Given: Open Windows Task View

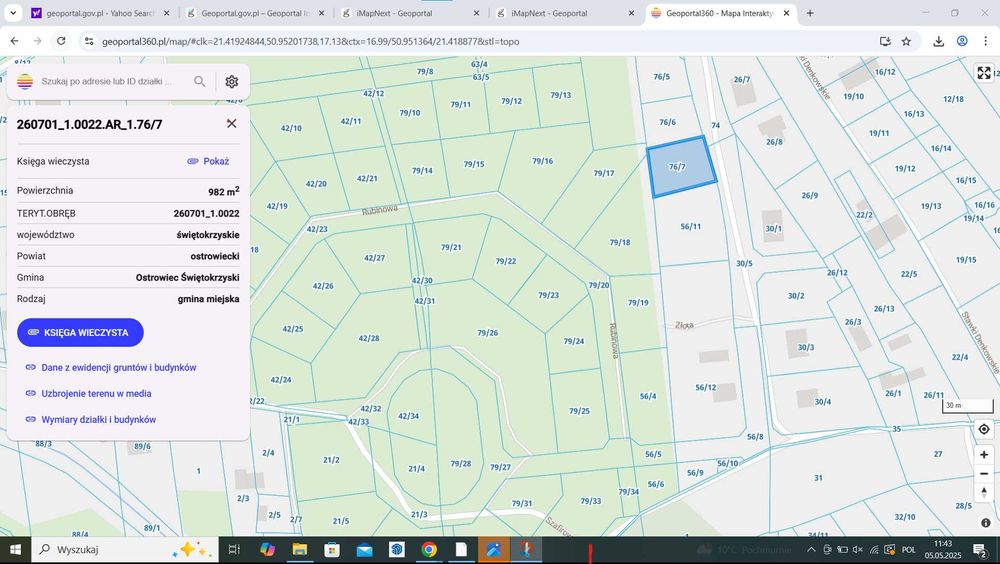Looking at the screenshot, I should click(x=234, y=549).
